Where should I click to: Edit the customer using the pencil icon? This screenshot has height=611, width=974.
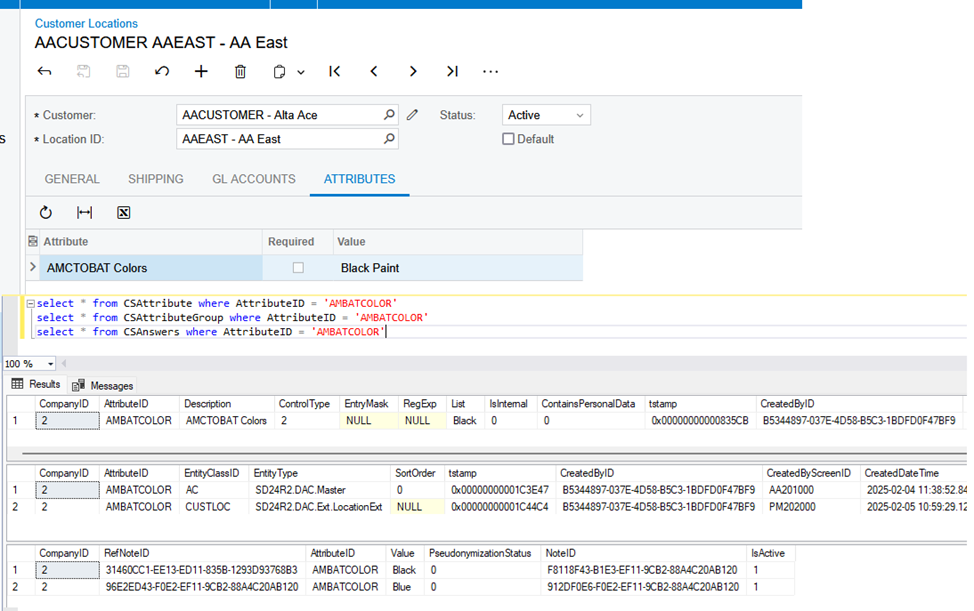coord(412,114)
